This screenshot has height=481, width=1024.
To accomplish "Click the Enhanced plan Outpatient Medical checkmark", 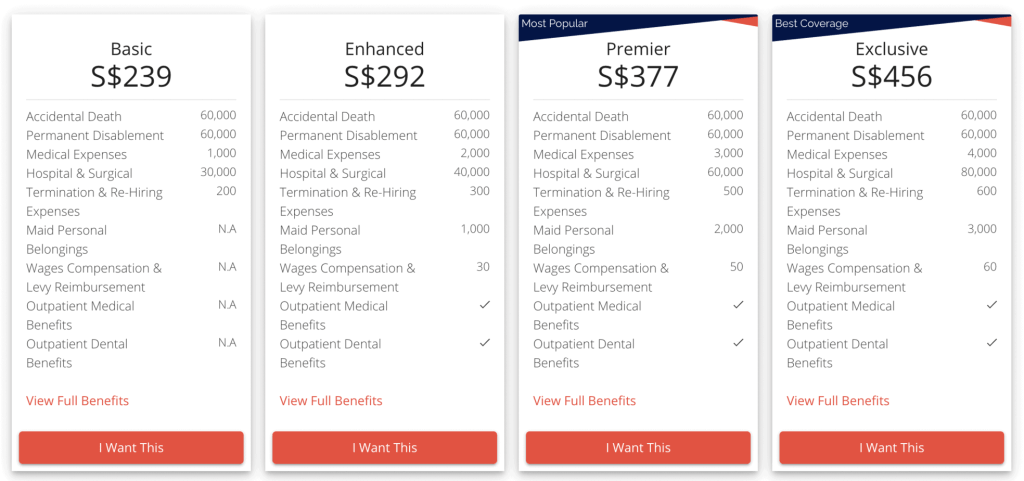I will point(485,305).
